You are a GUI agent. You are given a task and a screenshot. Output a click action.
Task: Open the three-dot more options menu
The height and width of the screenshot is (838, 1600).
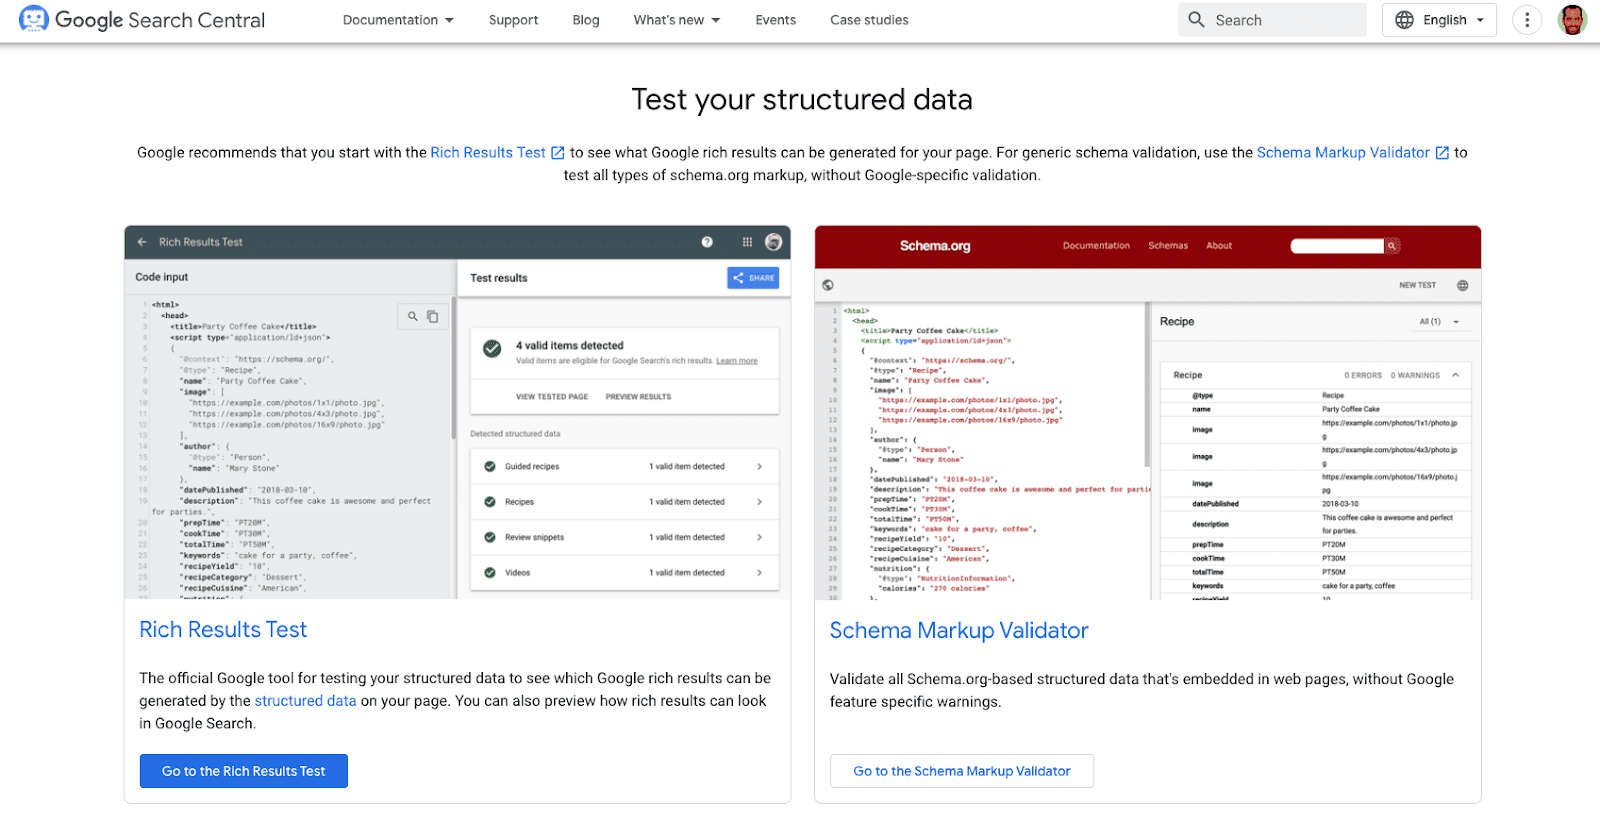1527,20
